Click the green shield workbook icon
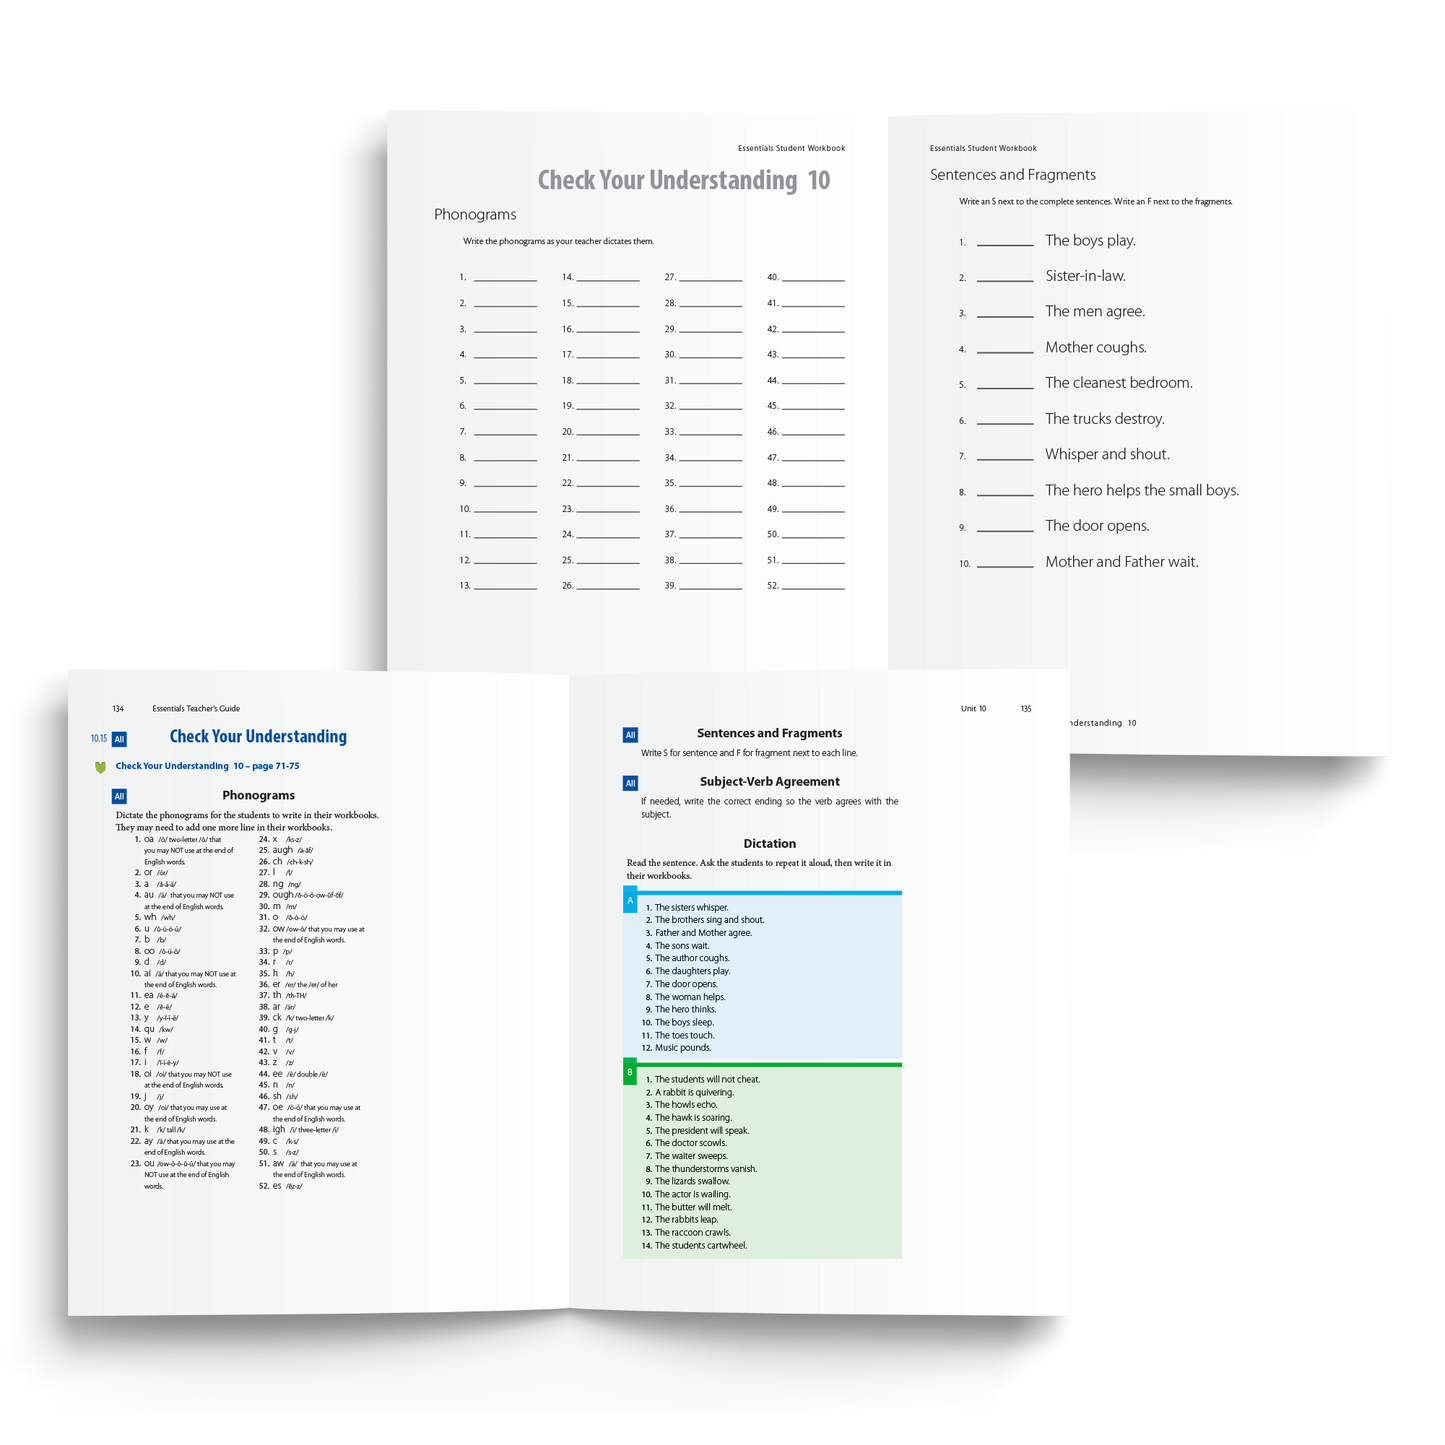Screen dimensions: 1445x1445 [x=100, y=767]
